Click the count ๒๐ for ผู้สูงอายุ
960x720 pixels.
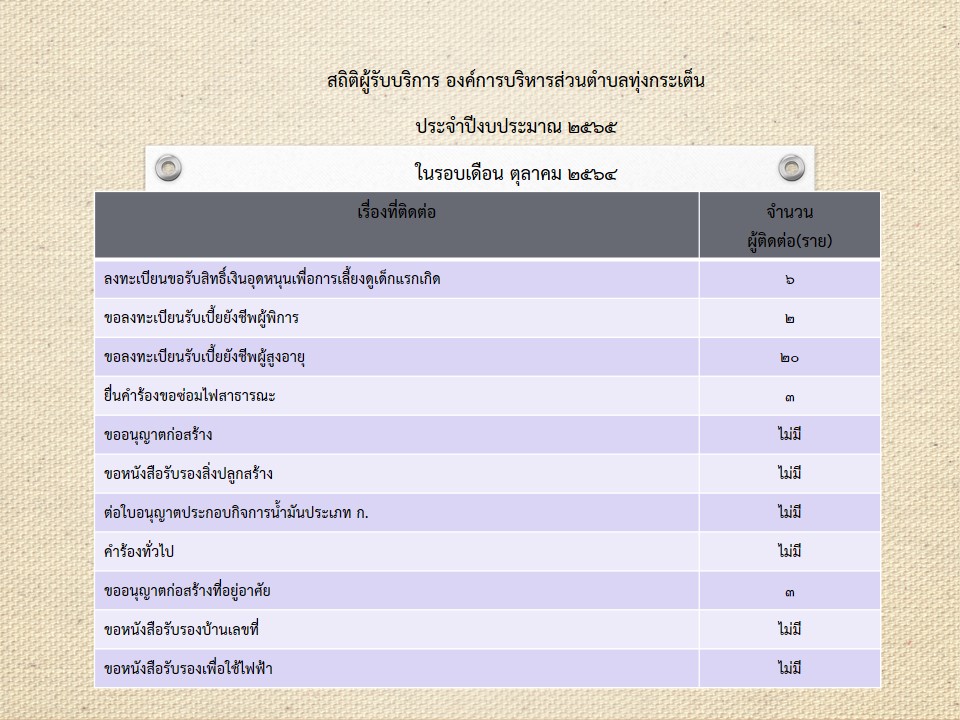(x=789, y=357)
